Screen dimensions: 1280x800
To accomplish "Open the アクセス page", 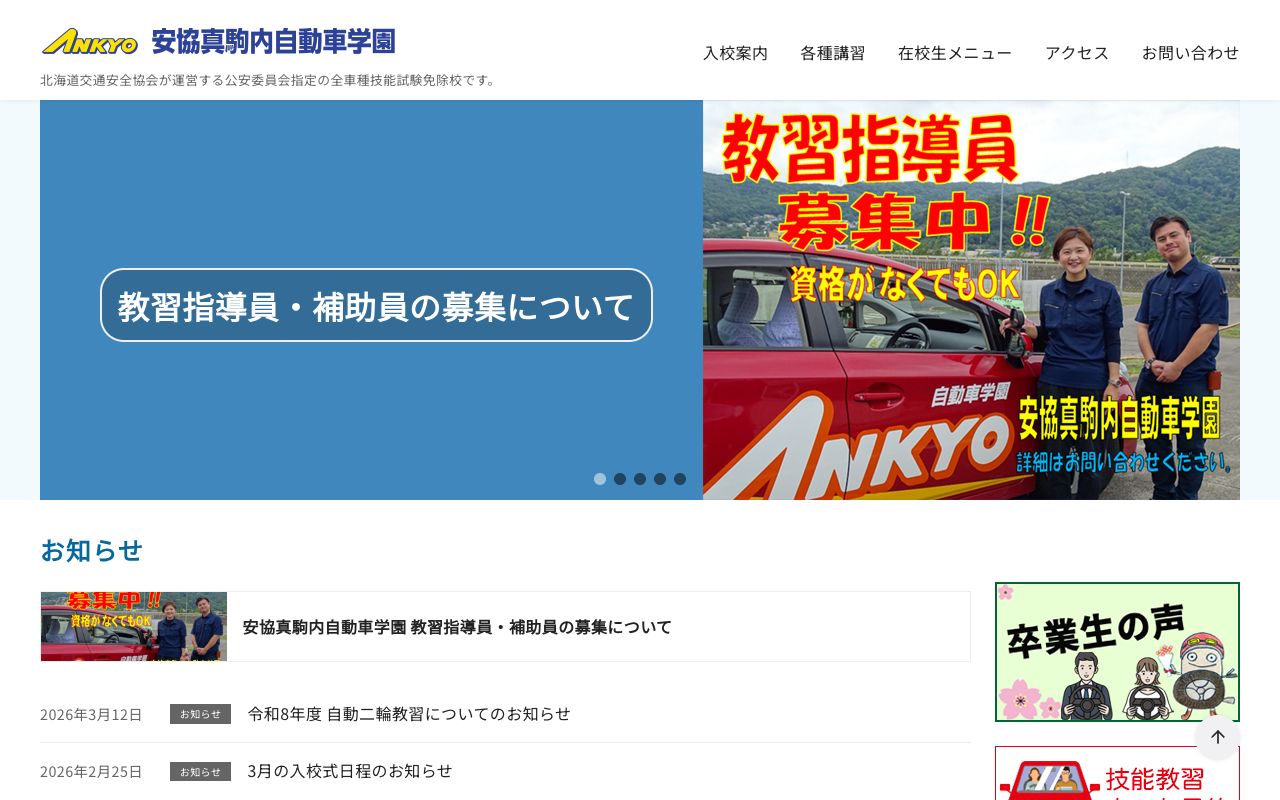I will tap(1077, 53).
